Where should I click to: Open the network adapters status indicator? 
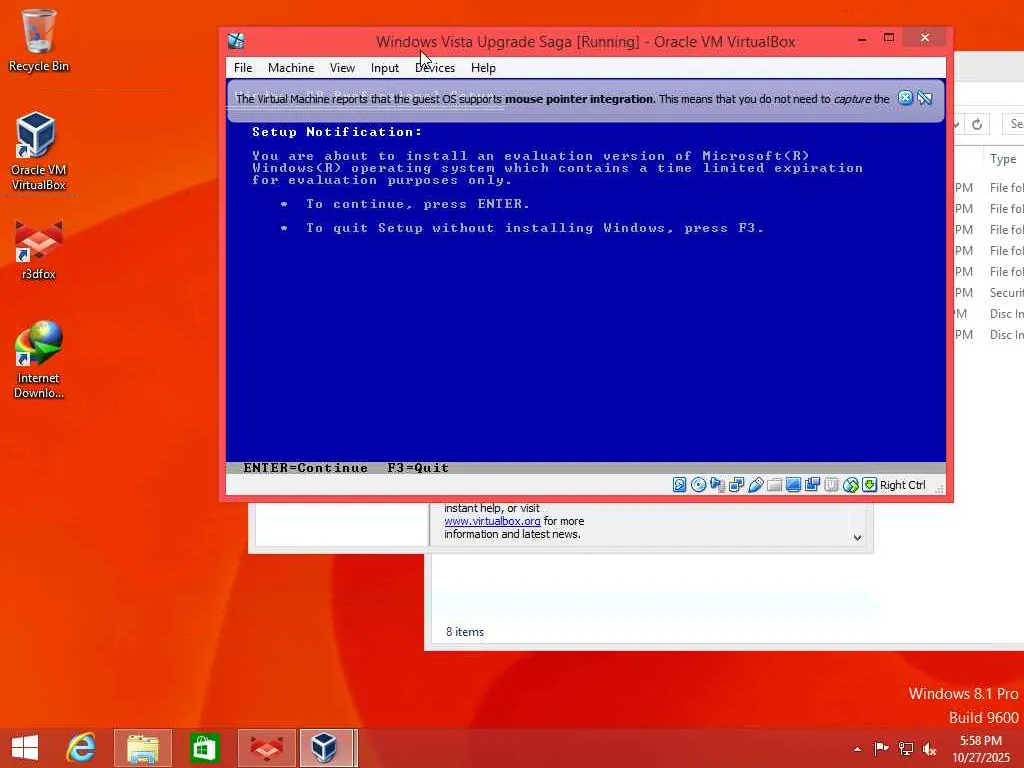coord(736,485)
